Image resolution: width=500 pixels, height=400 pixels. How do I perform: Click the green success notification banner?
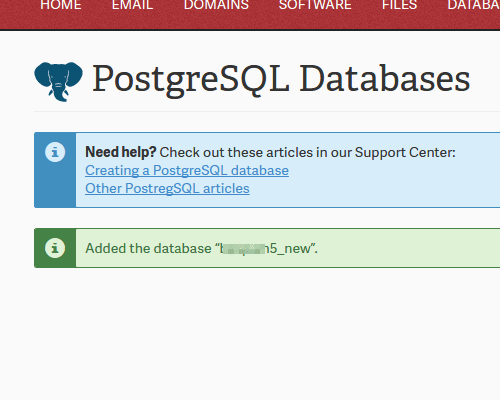pos(267,248)
